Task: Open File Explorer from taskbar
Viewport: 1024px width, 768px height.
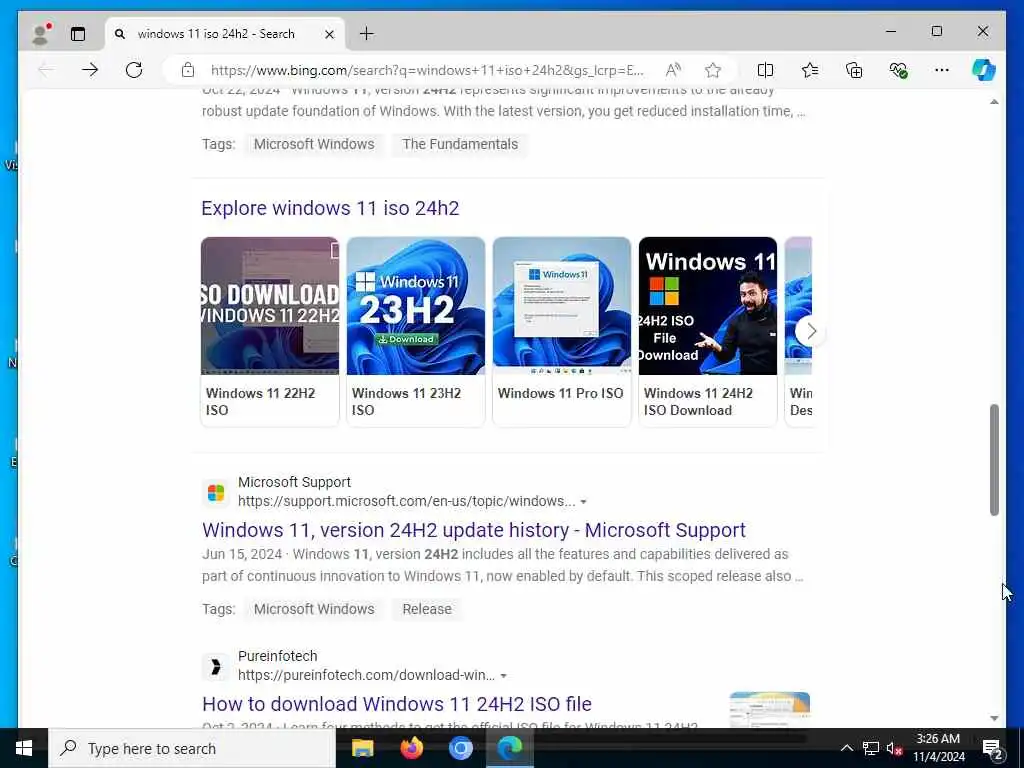Action: point(362,748)
